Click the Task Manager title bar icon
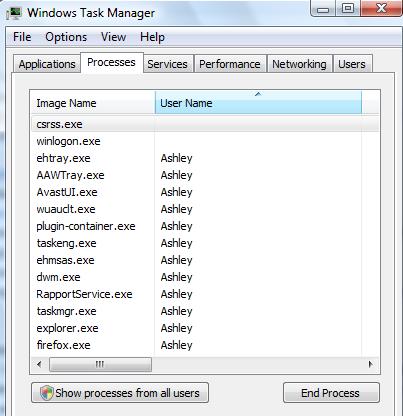Viewport: 403px width, 416px height. 14,13
